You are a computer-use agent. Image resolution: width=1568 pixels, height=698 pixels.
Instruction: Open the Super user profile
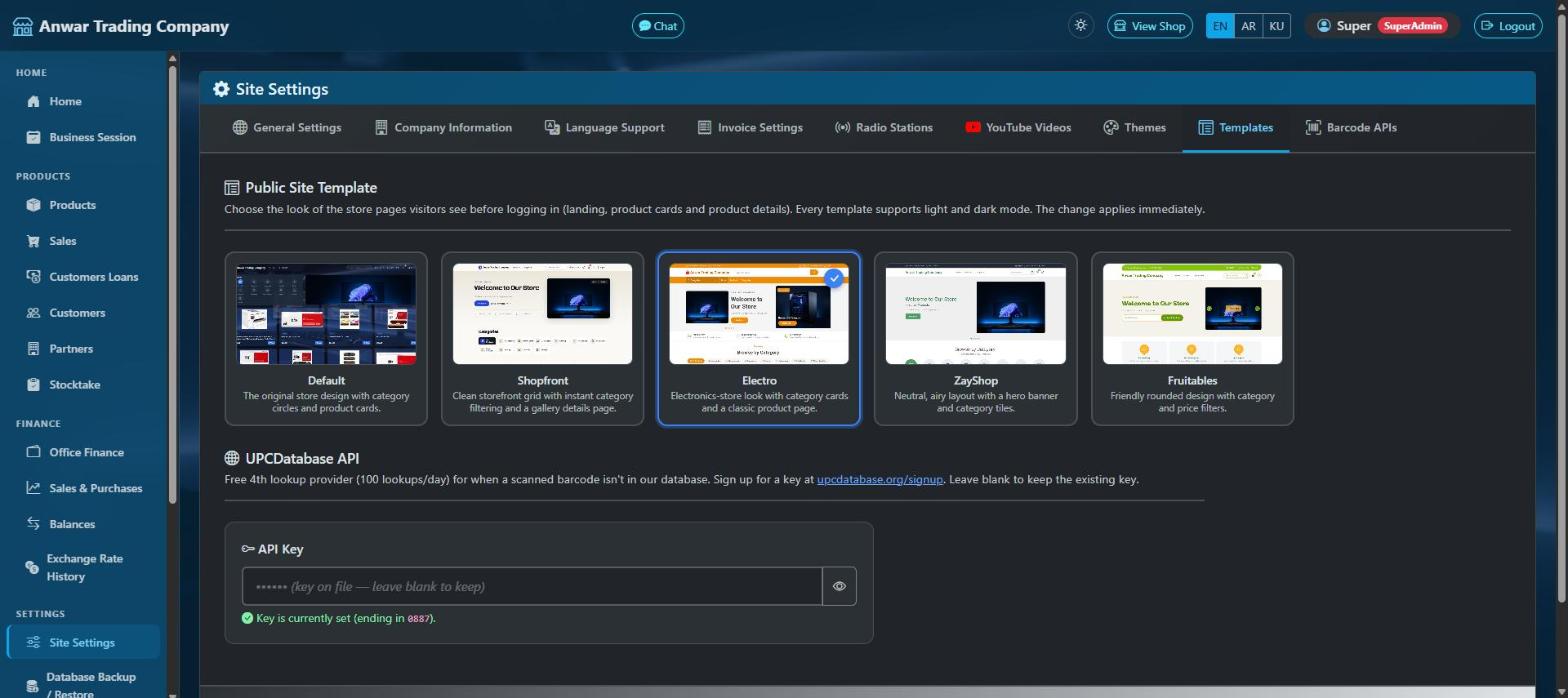(1382, 26)
